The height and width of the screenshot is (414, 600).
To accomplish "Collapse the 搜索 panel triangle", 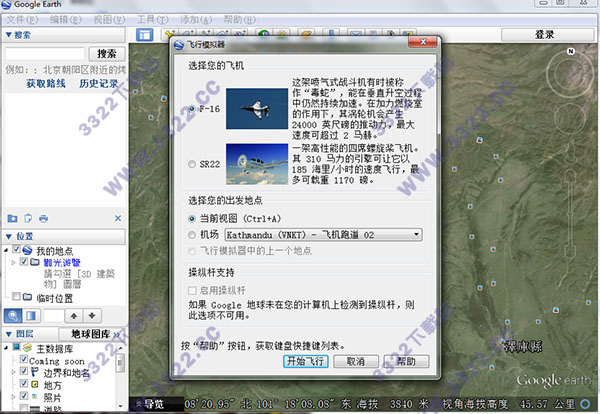I will coord(8,35).
